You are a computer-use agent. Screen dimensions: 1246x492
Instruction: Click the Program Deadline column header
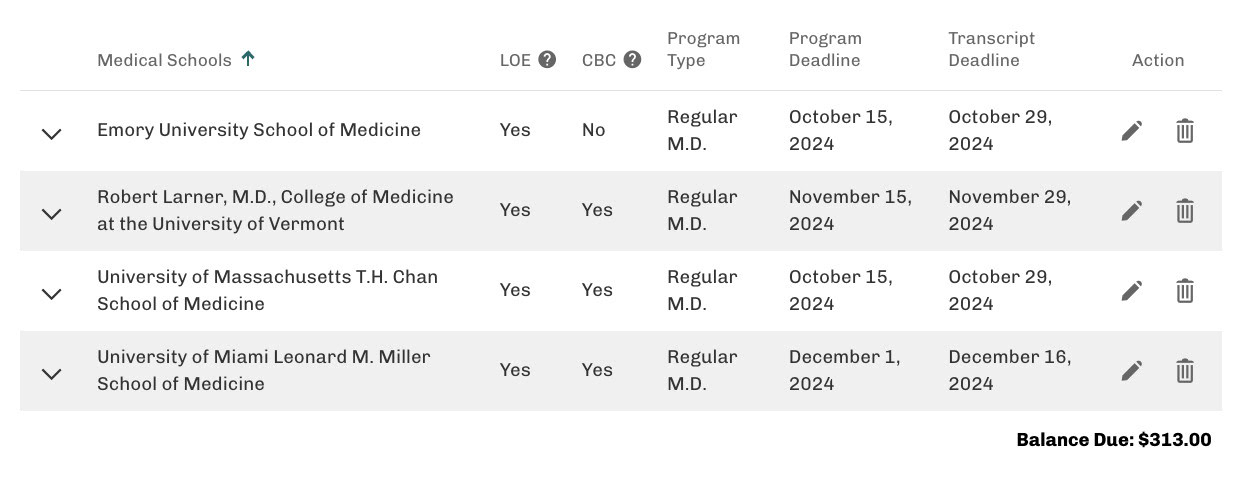825,49
